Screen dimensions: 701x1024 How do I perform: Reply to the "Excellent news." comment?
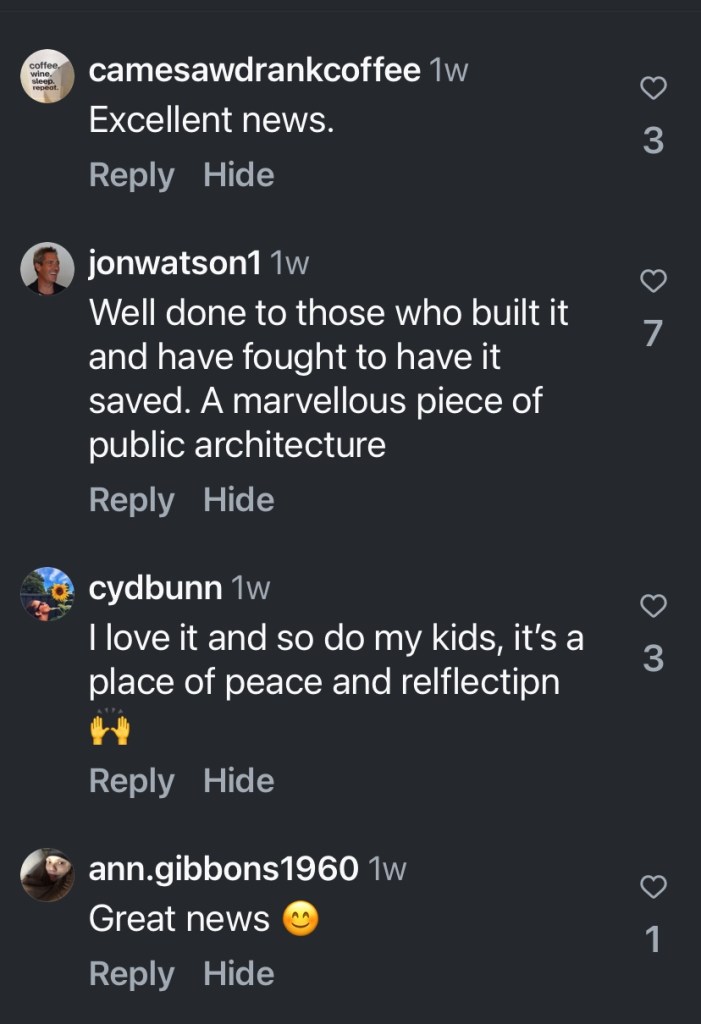[131, 175]
